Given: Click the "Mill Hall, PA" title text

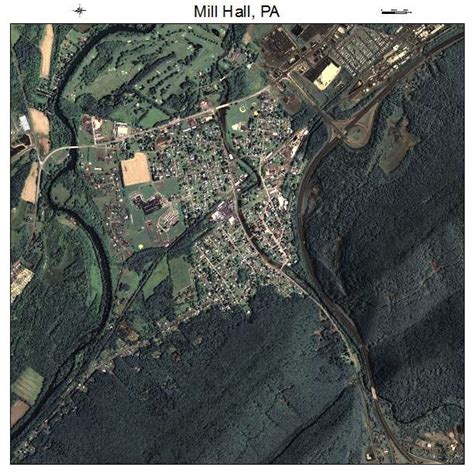Looking at the screenshot, I should click(x=237, y=12).
